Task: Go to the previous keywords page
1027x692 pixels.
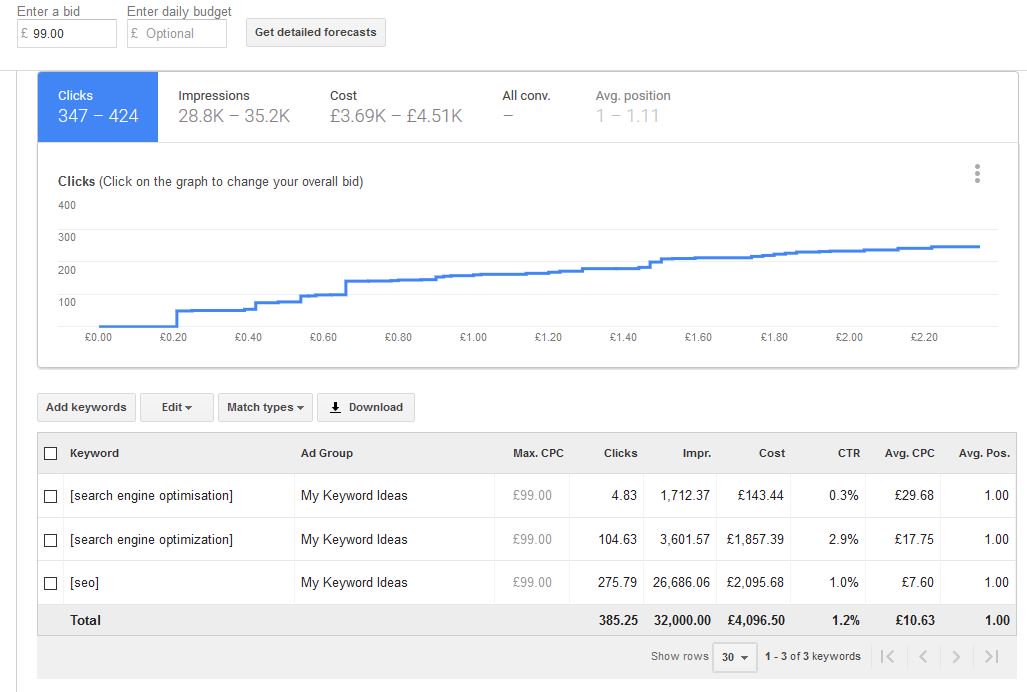Action: point(923,656)
